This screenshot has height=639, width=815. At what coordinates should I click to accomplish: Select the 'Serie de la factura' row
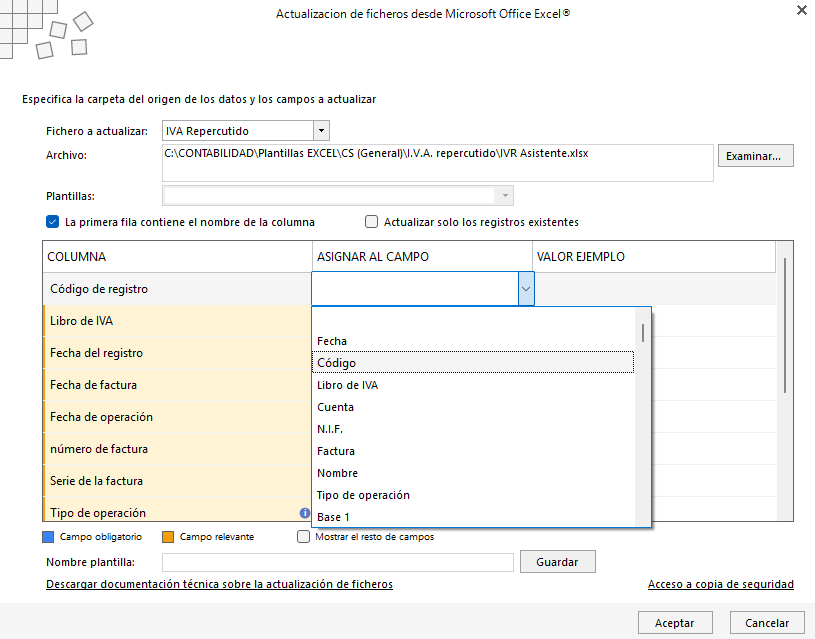177,481
